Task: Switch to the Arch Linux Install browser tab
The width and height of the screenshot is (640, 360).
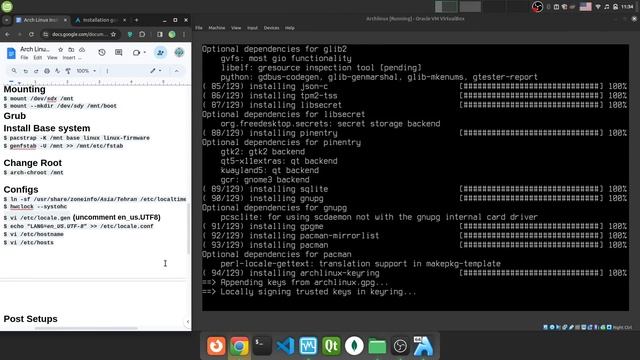Action: (x=41, y=20)
